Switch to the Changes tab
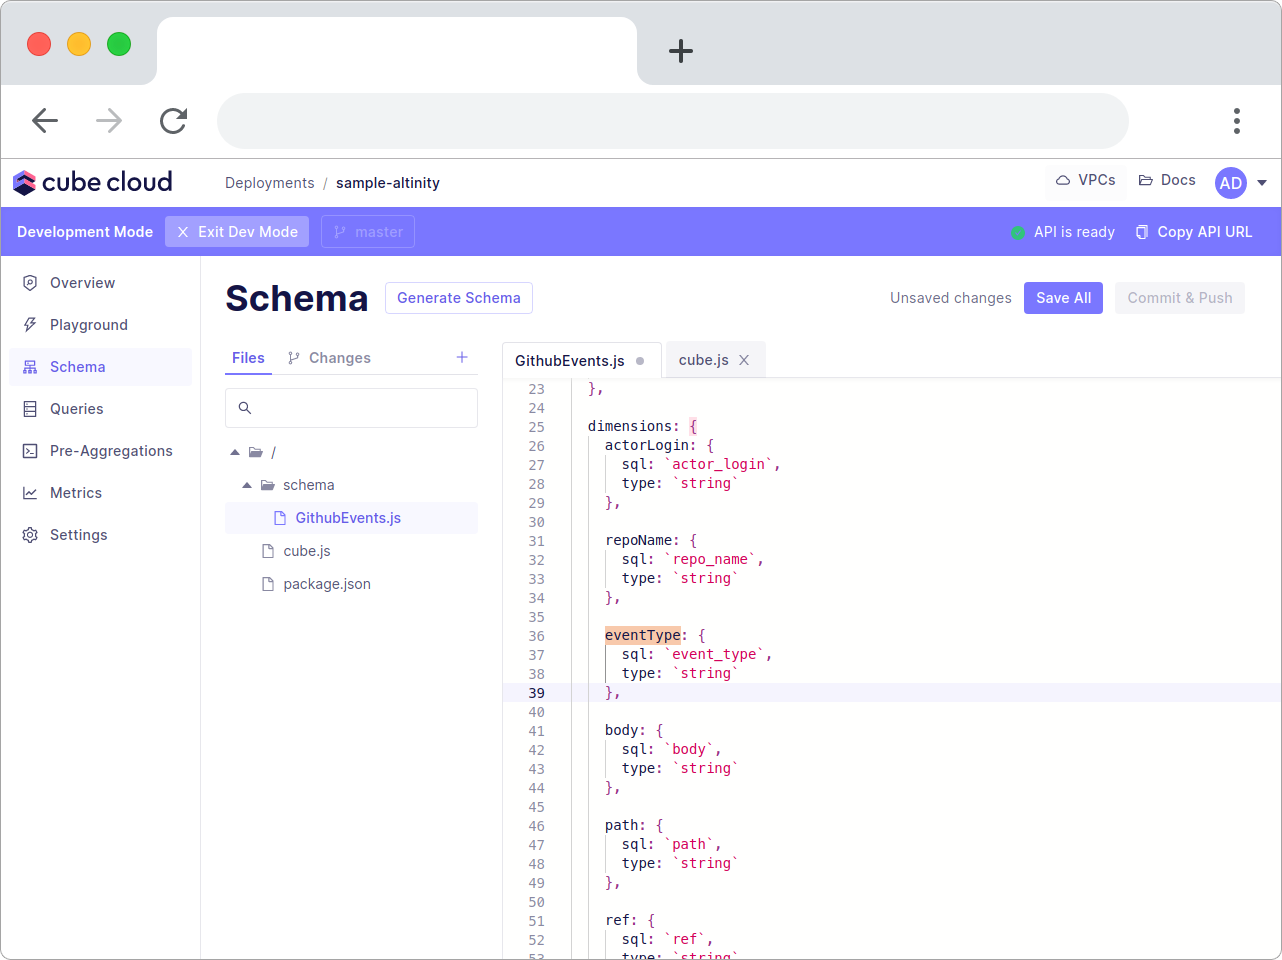1282x960 pixels. pyautogui.click(x=339, y=357)
